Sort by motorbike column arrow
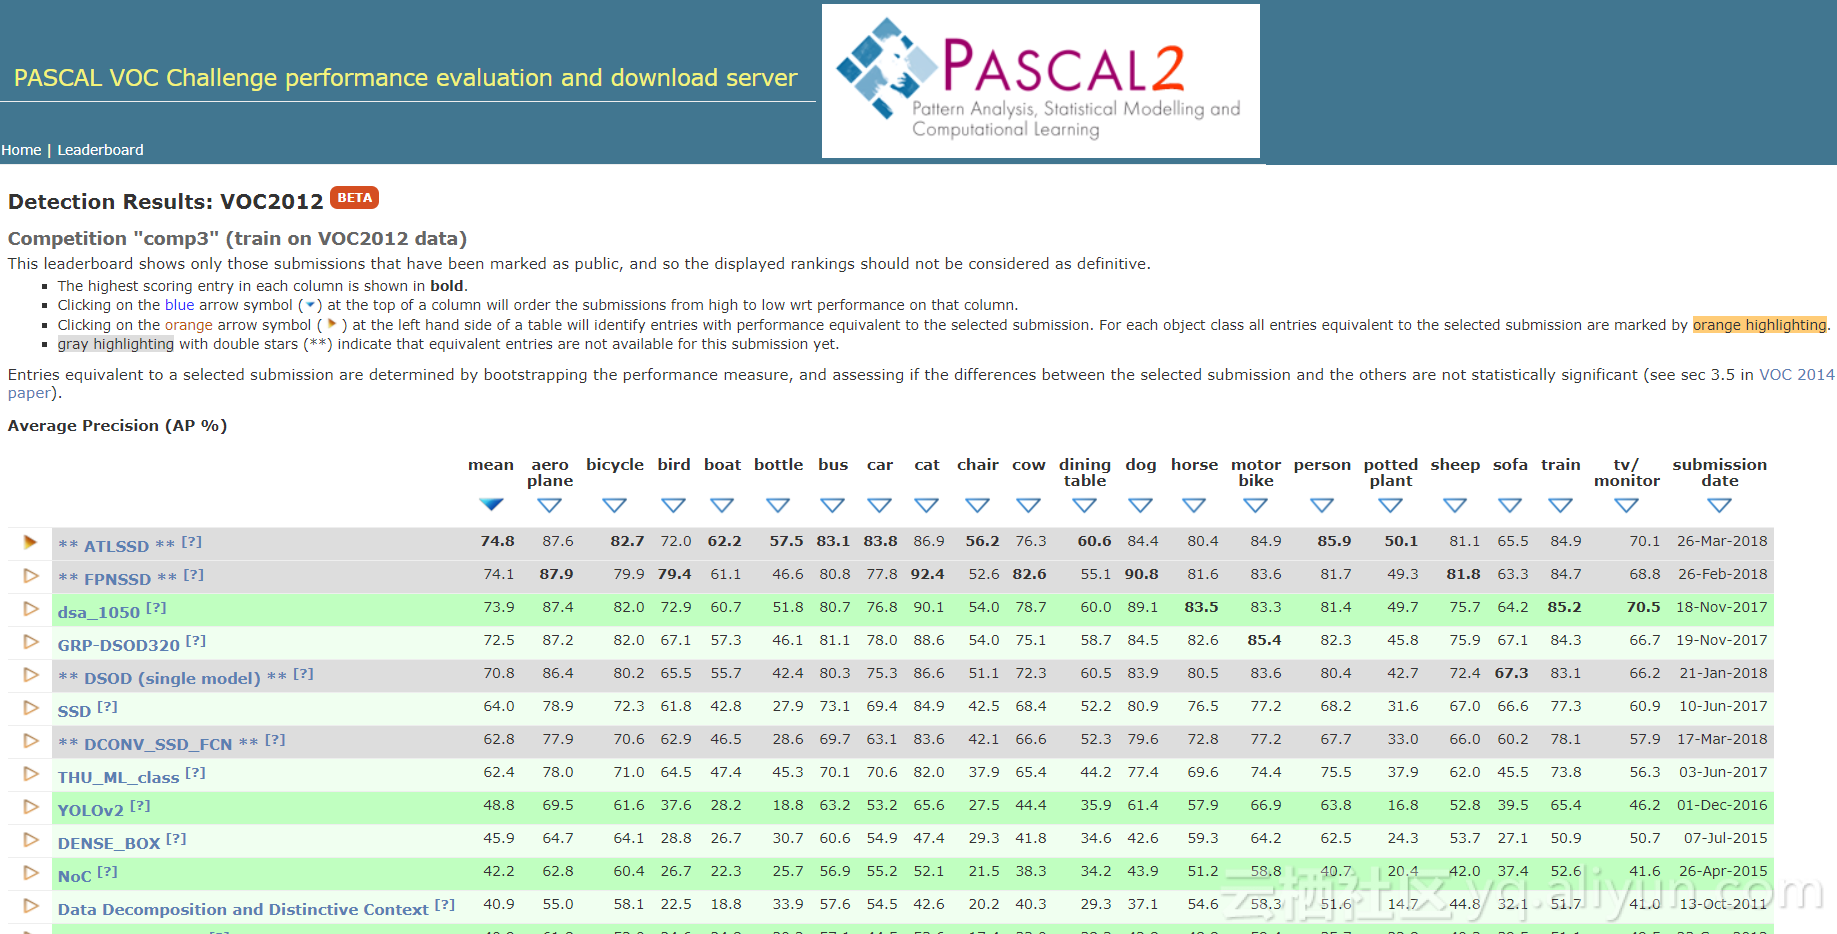This screenshot has height=934, width=1837. [x=1255, y=505]
